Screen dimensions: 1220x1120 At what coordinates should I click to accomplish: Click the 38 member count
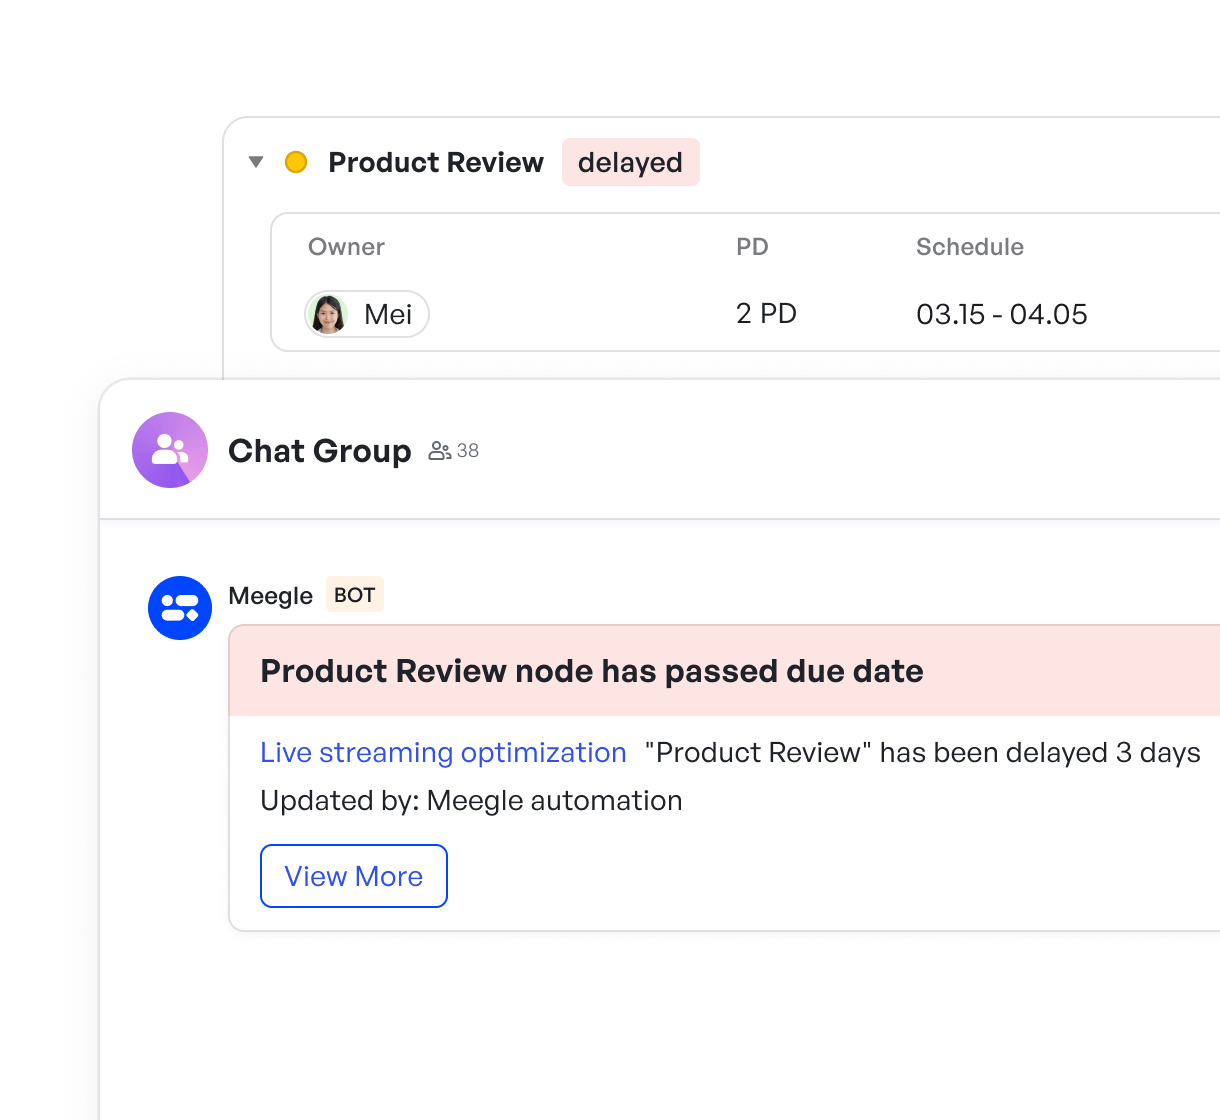pyautogui.click(x=468, y=451)
